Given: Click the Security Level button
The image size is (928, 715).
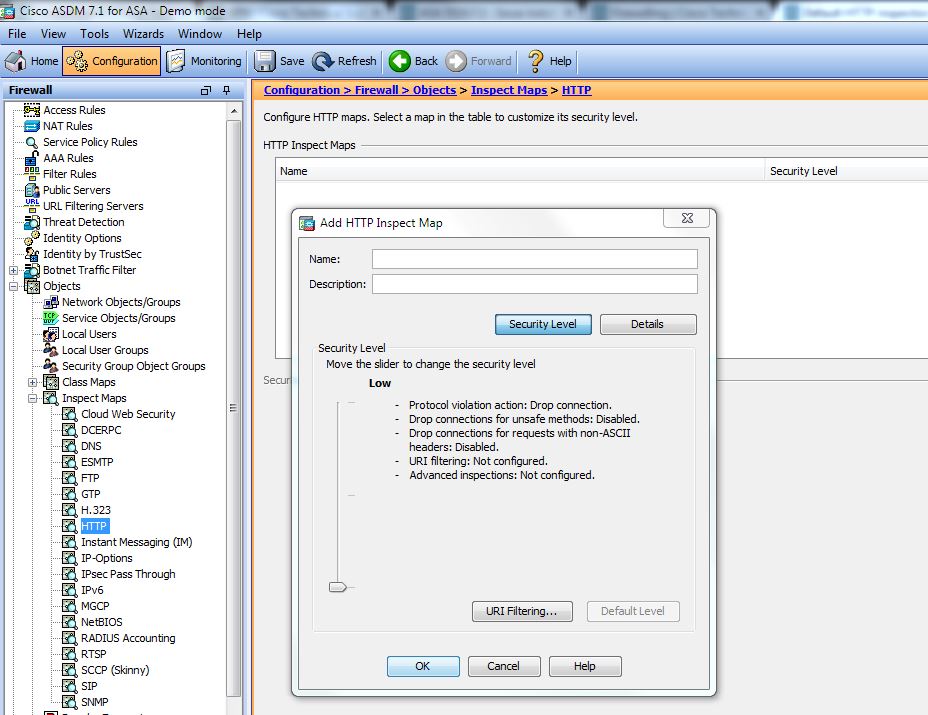Looking at the screenshot, I should (543, 324).
